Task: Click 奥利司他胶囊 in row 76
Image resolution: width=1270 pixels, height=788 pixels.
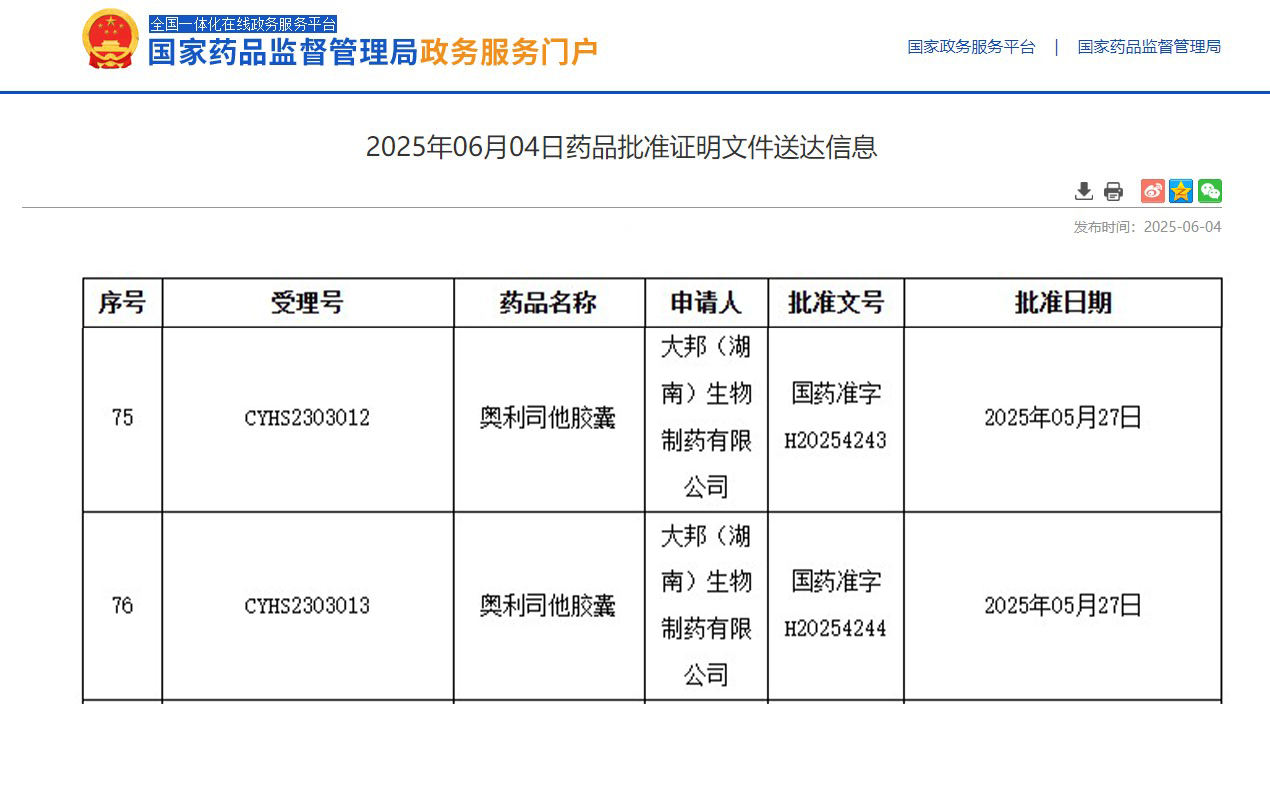Action: pos(548,606)
